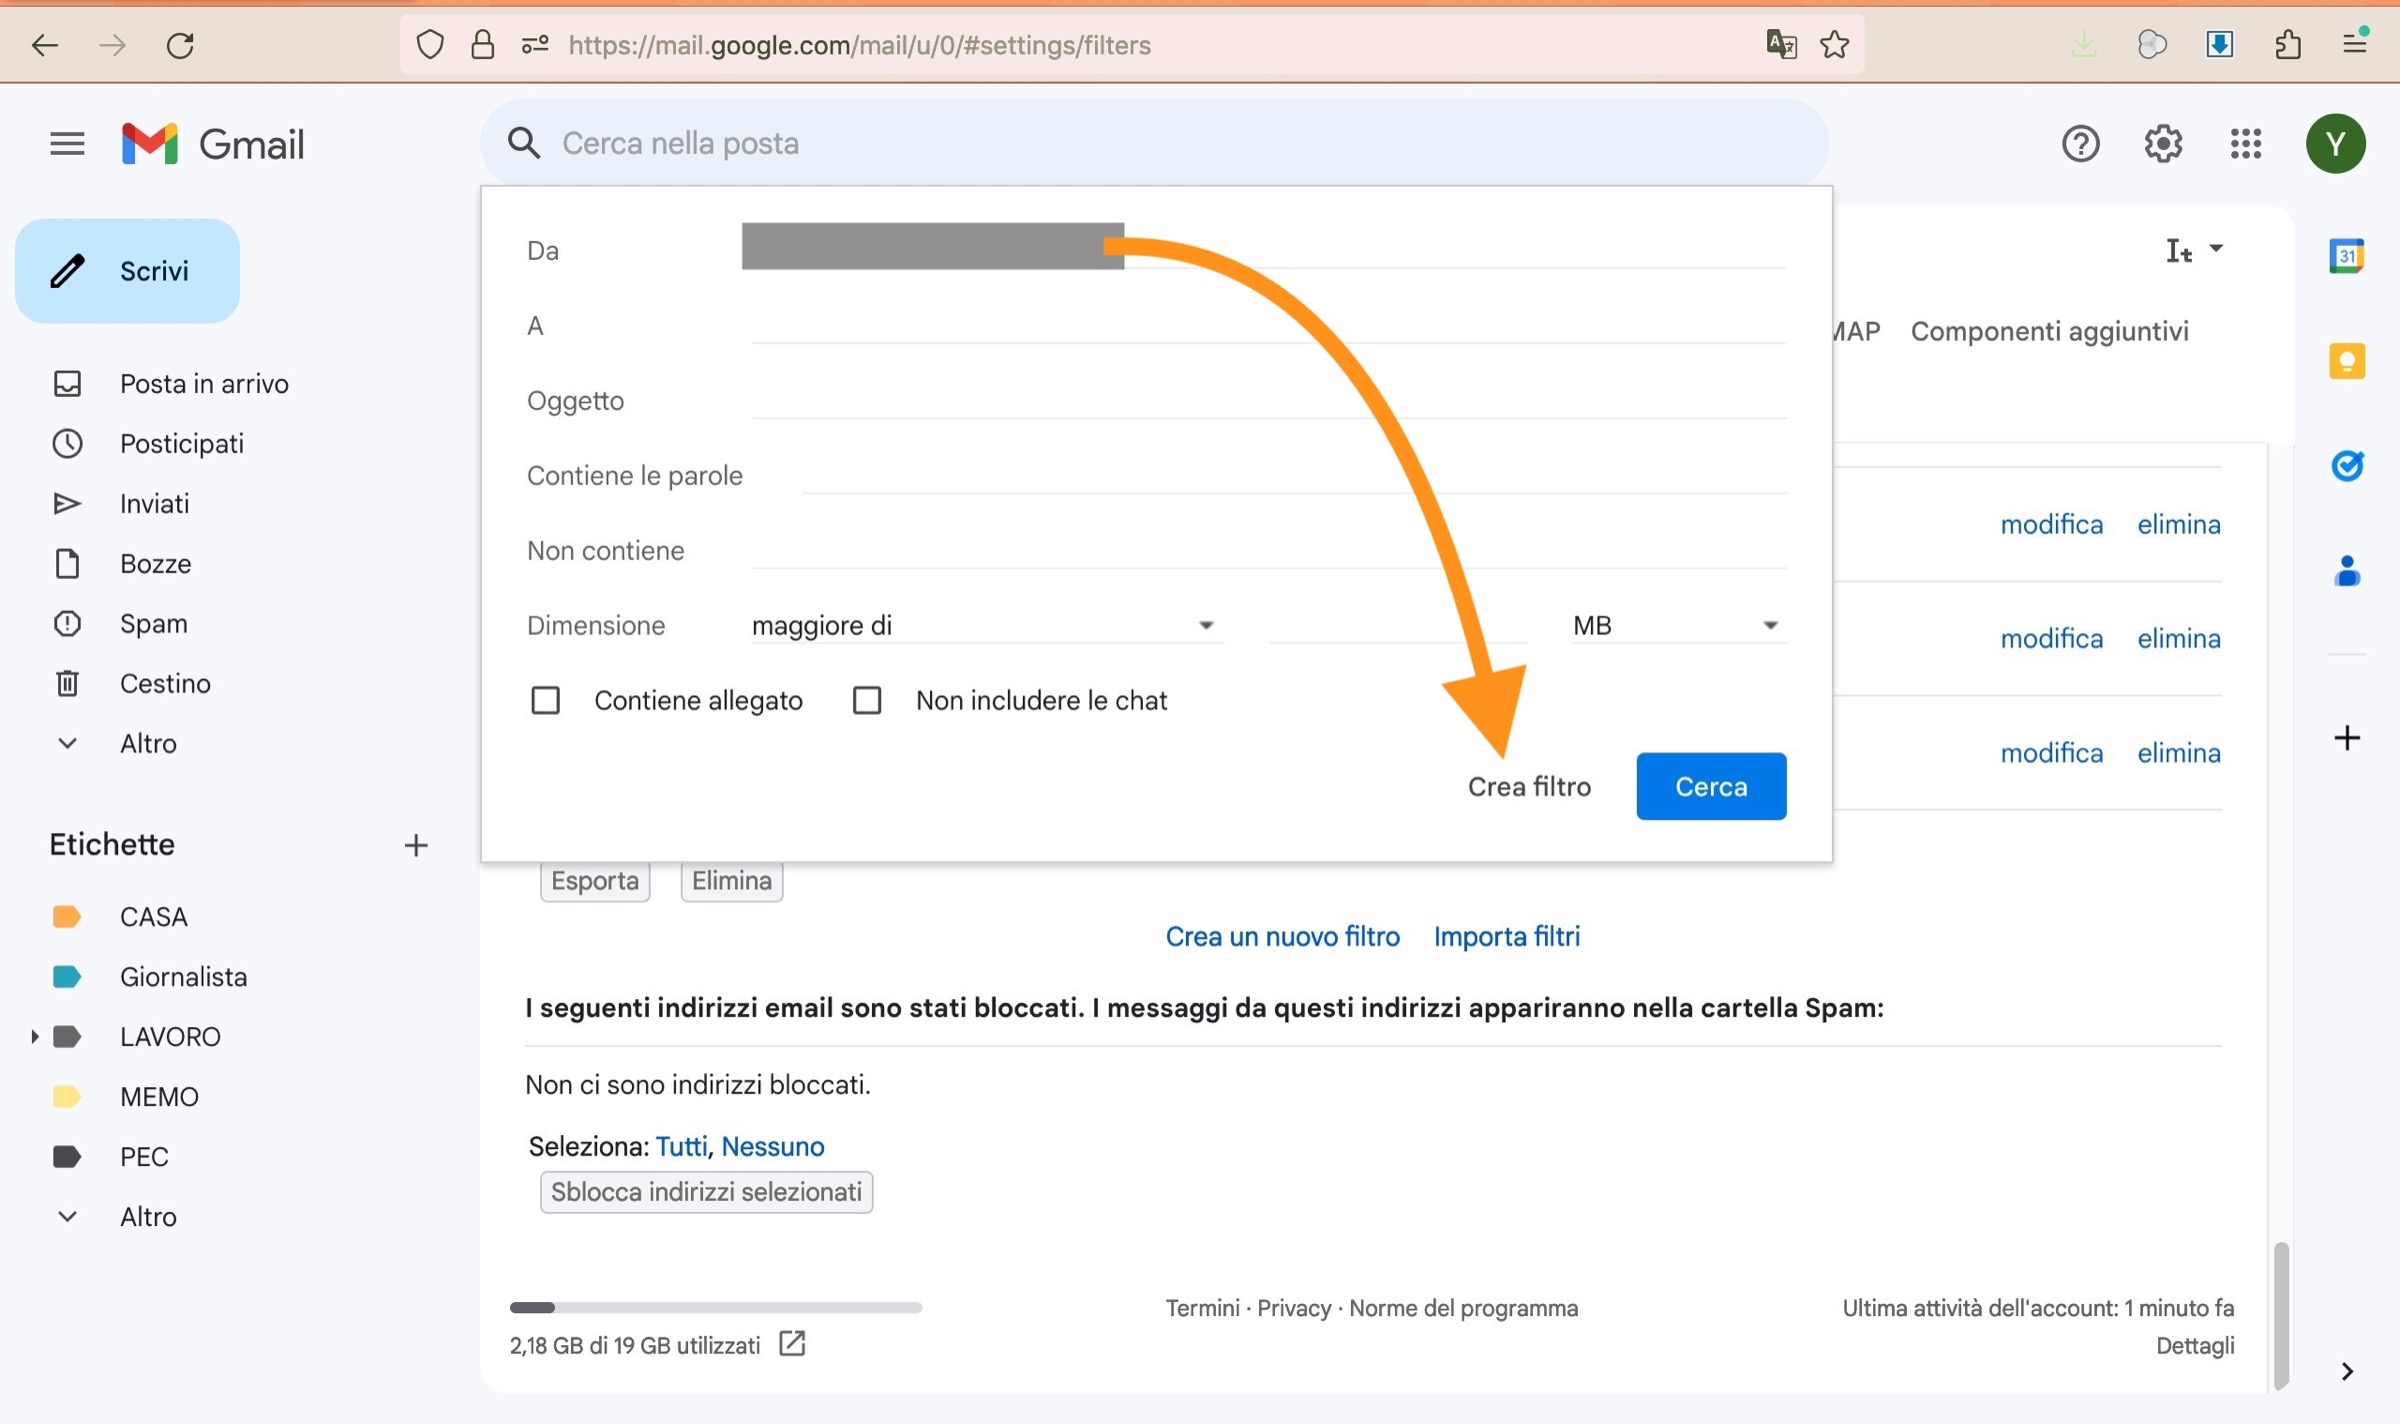Open Contacts side panel icon

click(2346, 571)
